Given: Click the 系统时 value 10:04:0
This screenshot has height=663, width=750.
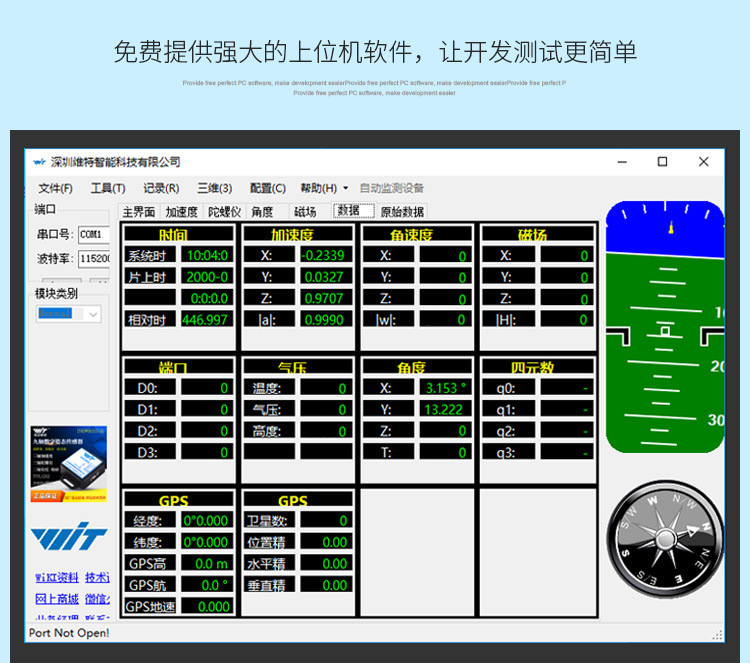Looking at the screenshot, I should tap(207, 255).
